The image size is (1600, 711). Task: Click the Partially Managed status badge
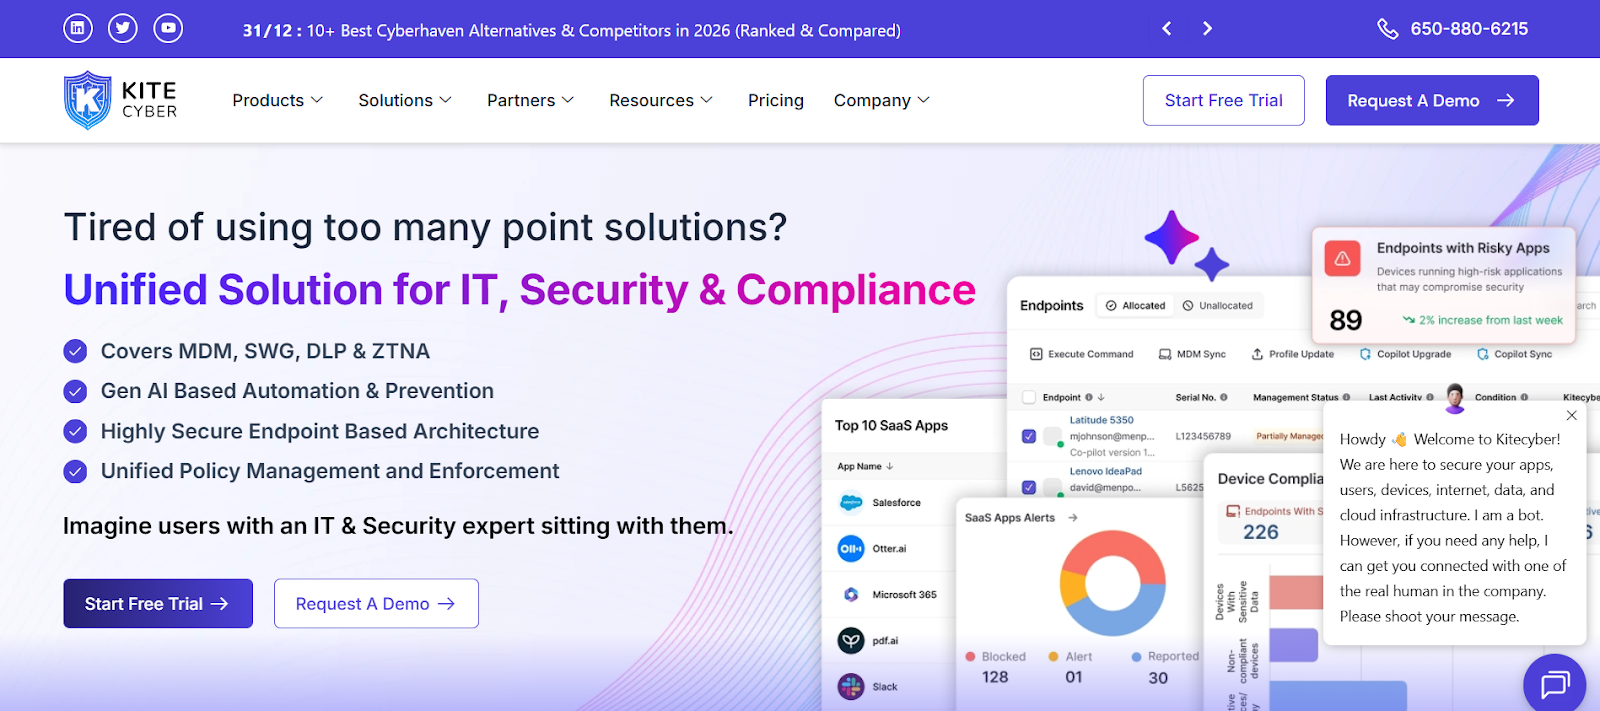[x=1289, y=436]
